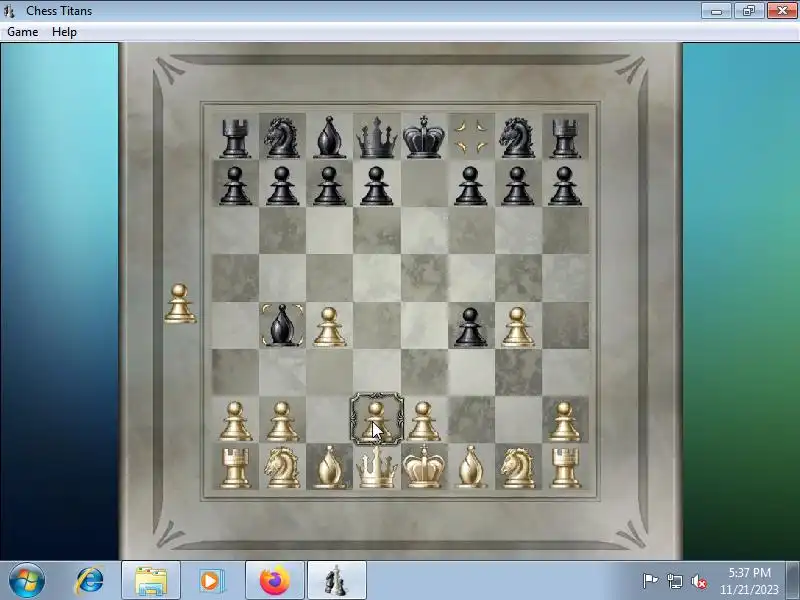800x600 pixels.
Task: Click the muted volume tray icon
Action: [698, 581]
